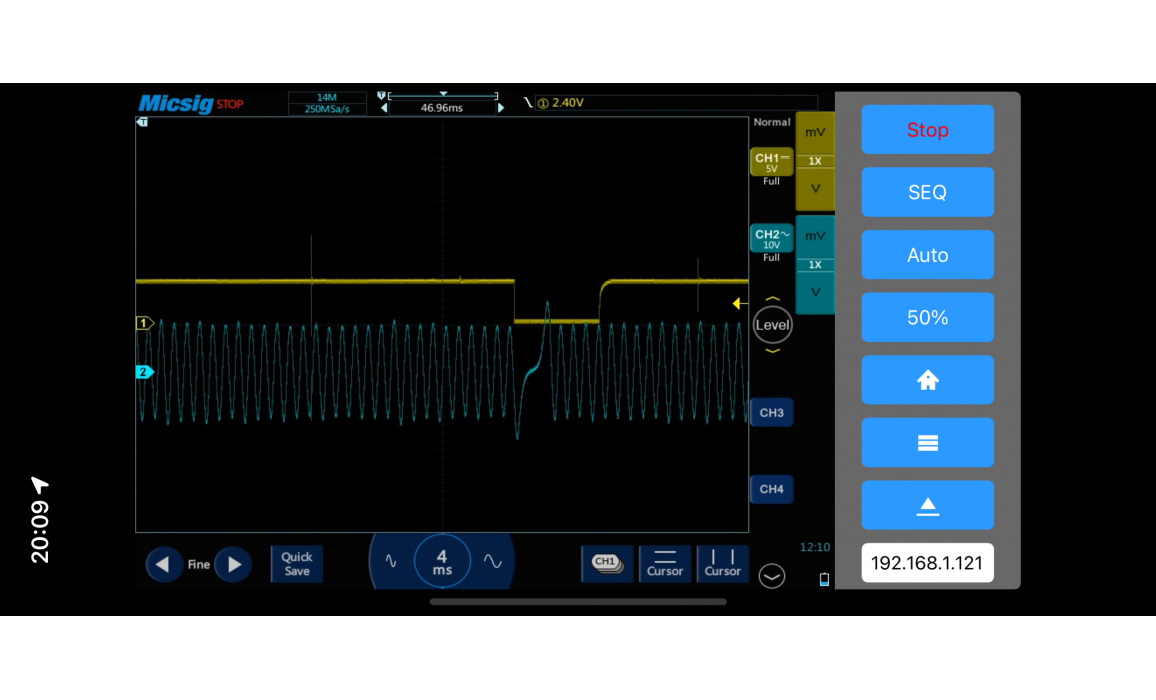Expand the bottom-right circled chevron
This screenshot has width=1156, height=700.
tap(772, 577)
